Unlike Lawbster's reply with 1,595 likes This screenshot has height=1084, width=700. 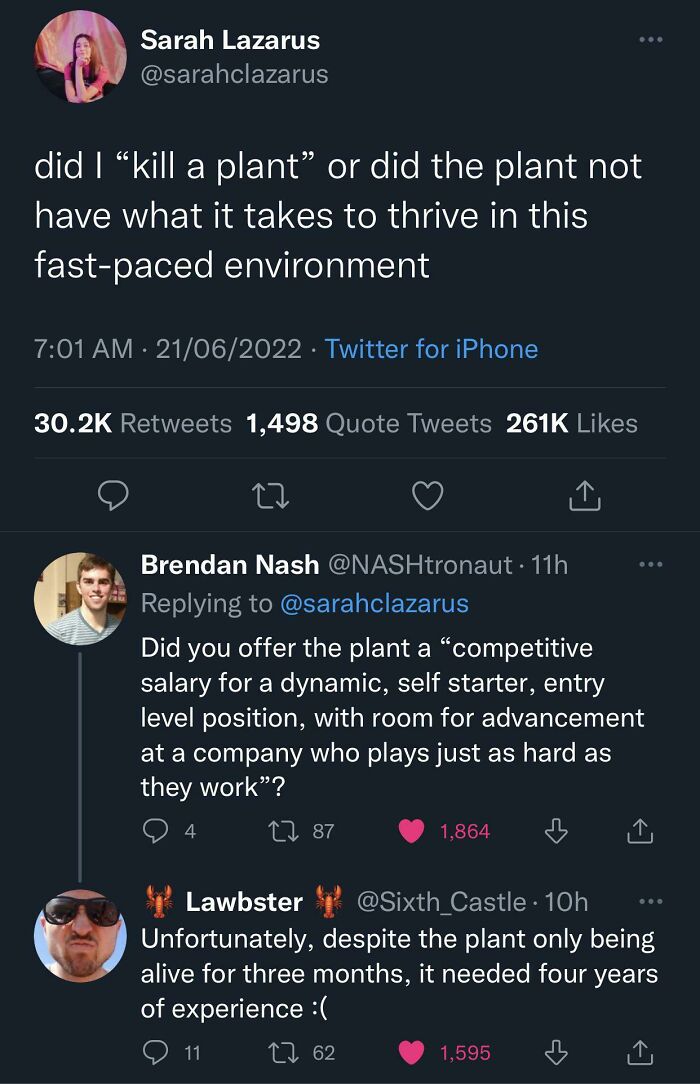click(411, 1052)
